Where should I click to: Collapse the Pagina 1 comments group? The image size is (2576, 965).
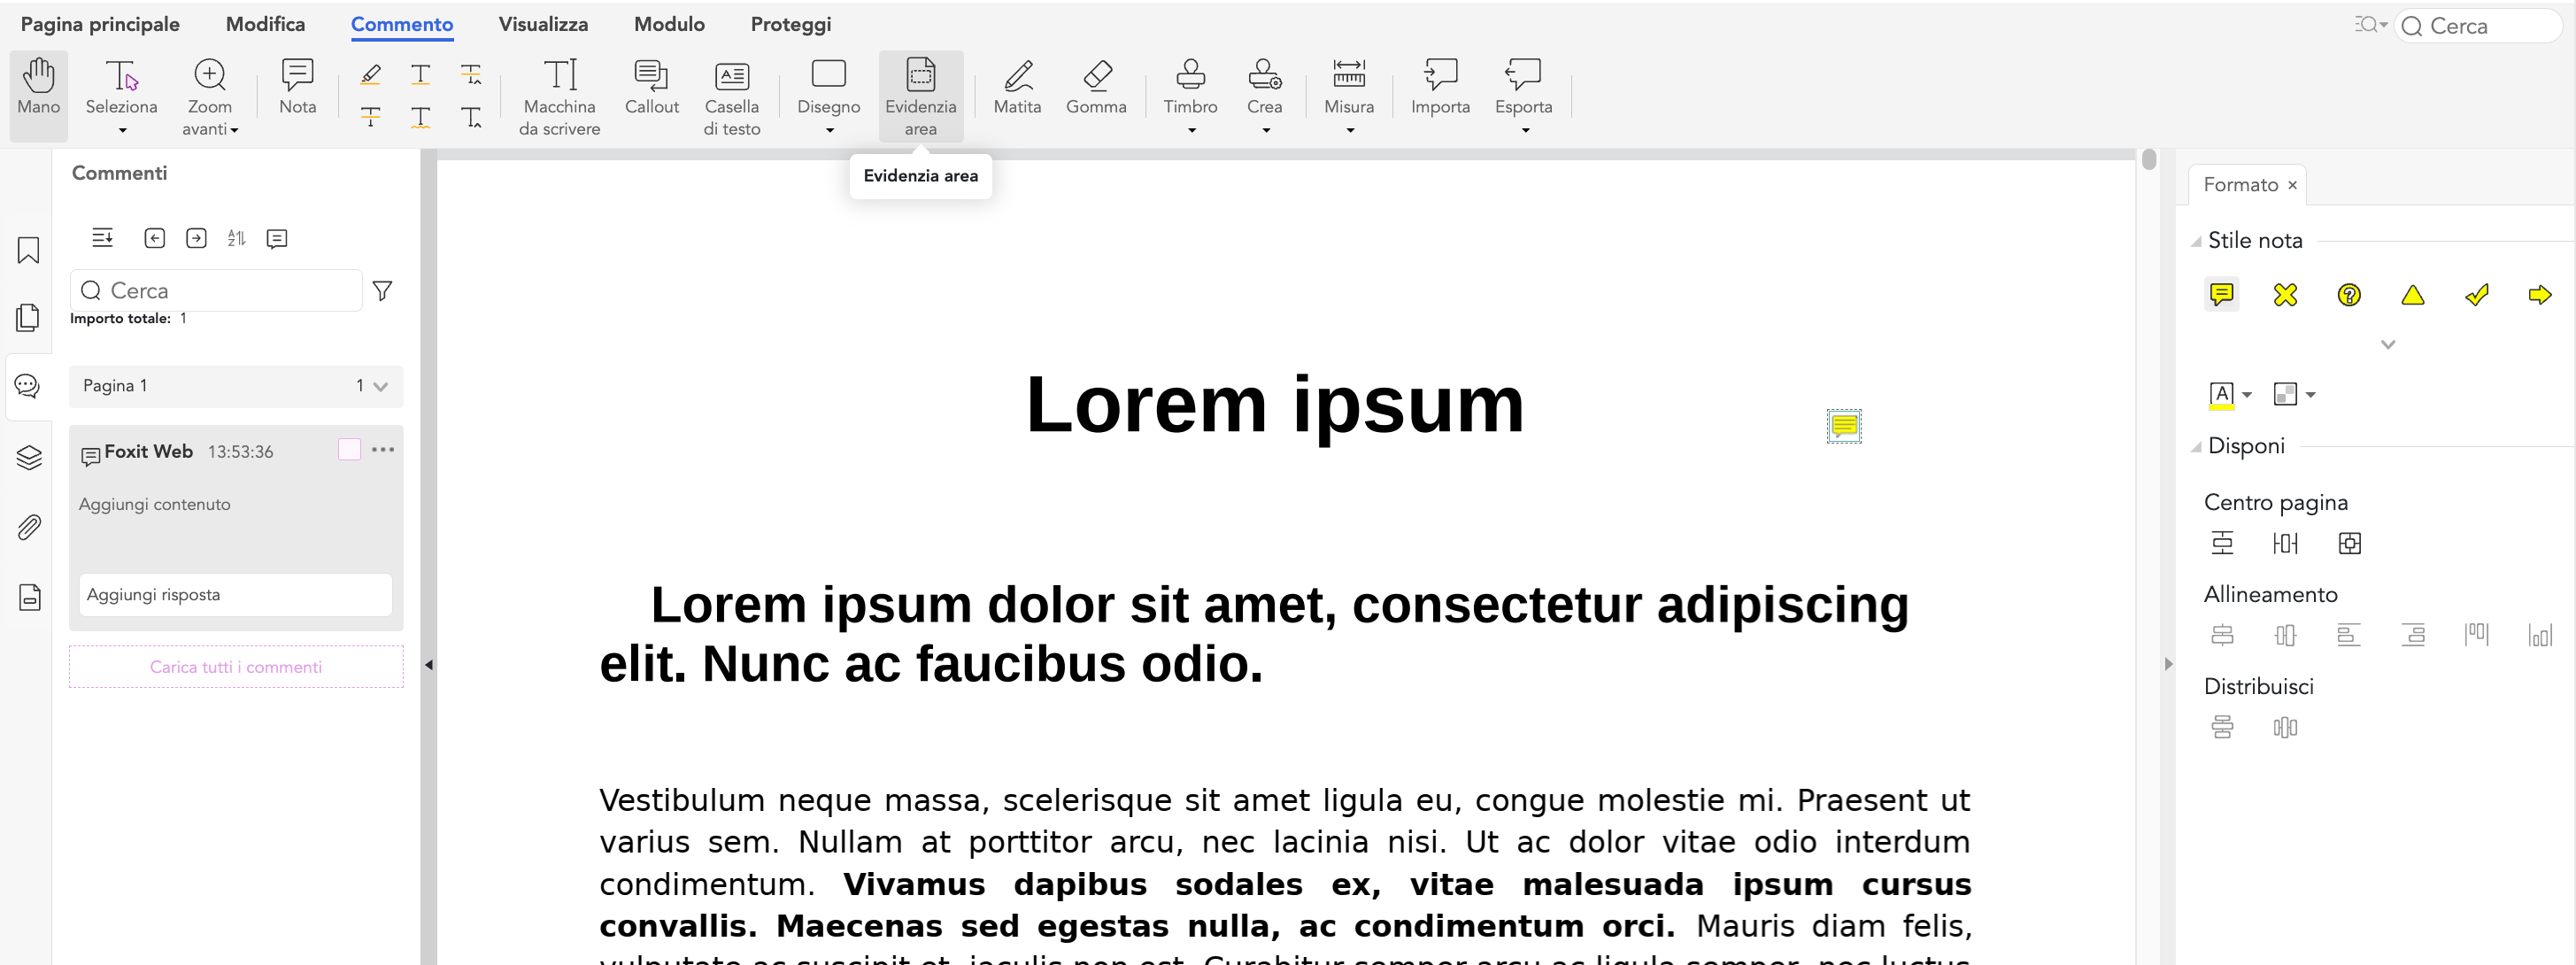click(x=378, y=386)
